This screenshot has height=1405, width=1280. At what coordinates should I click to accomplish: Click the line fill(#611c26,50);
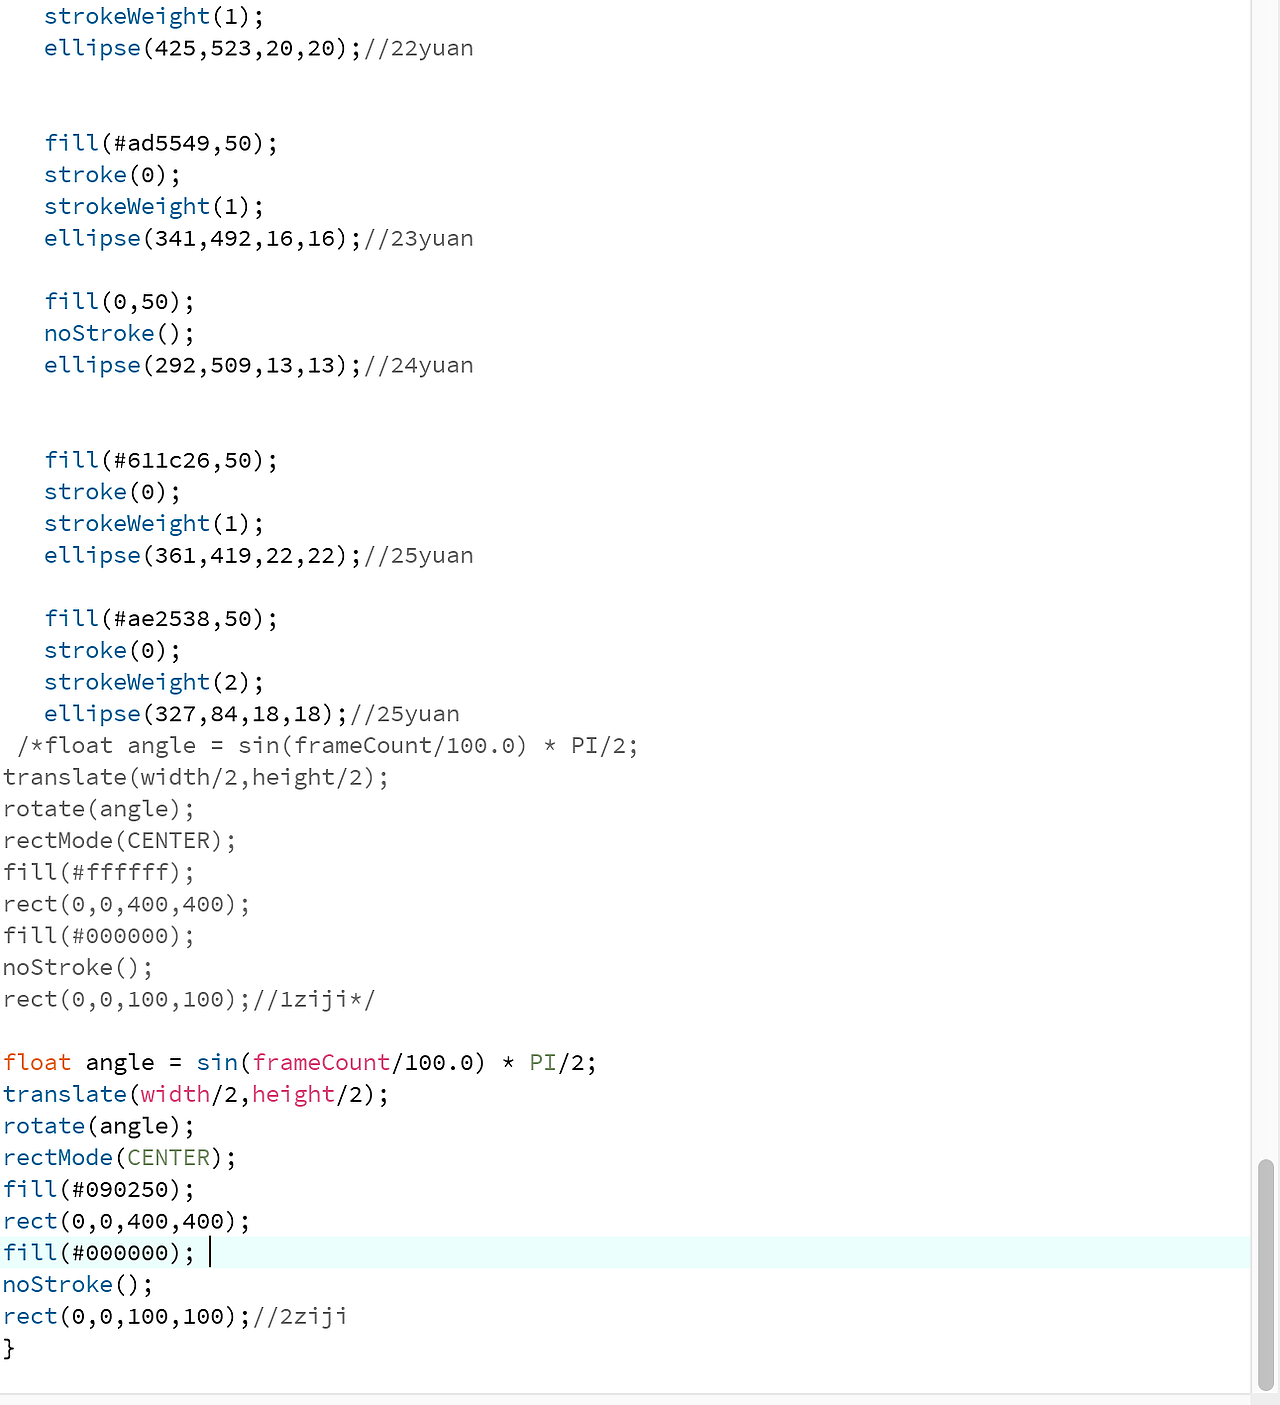tap(161, 460)
